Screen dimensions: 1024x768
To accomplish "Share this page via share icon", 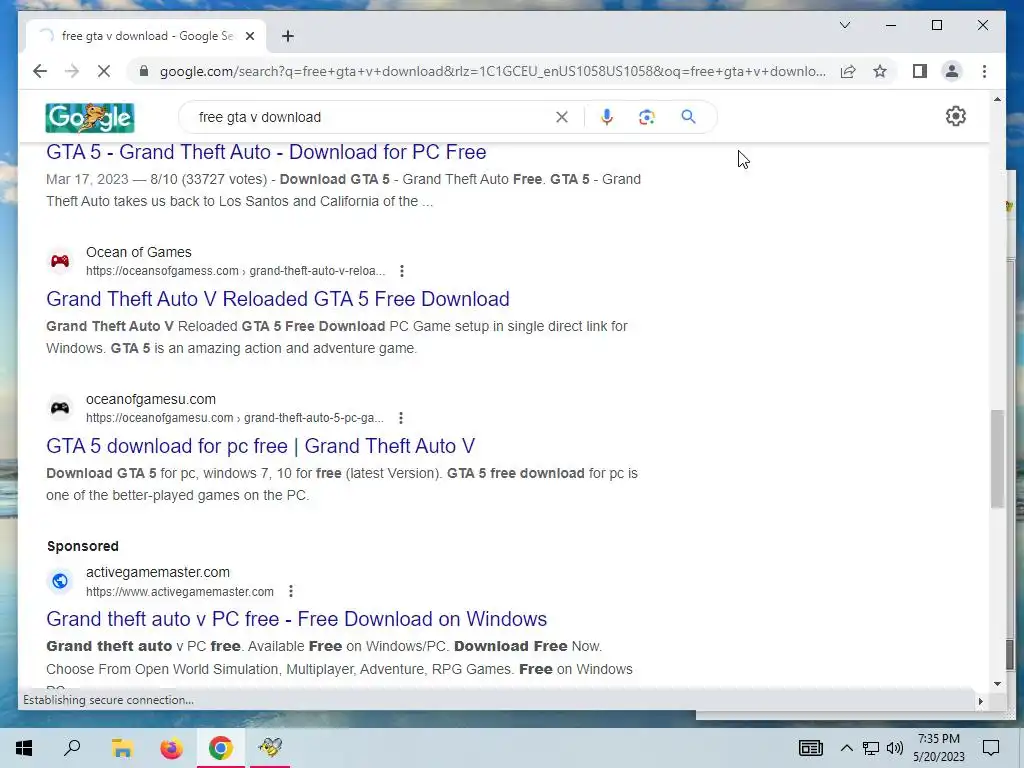I will coord(848,71).
